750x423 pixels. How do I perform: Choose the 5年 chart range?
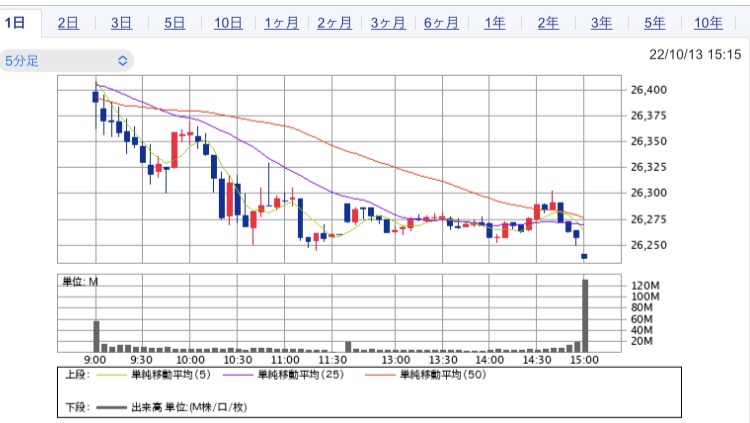tap(655, 23)
